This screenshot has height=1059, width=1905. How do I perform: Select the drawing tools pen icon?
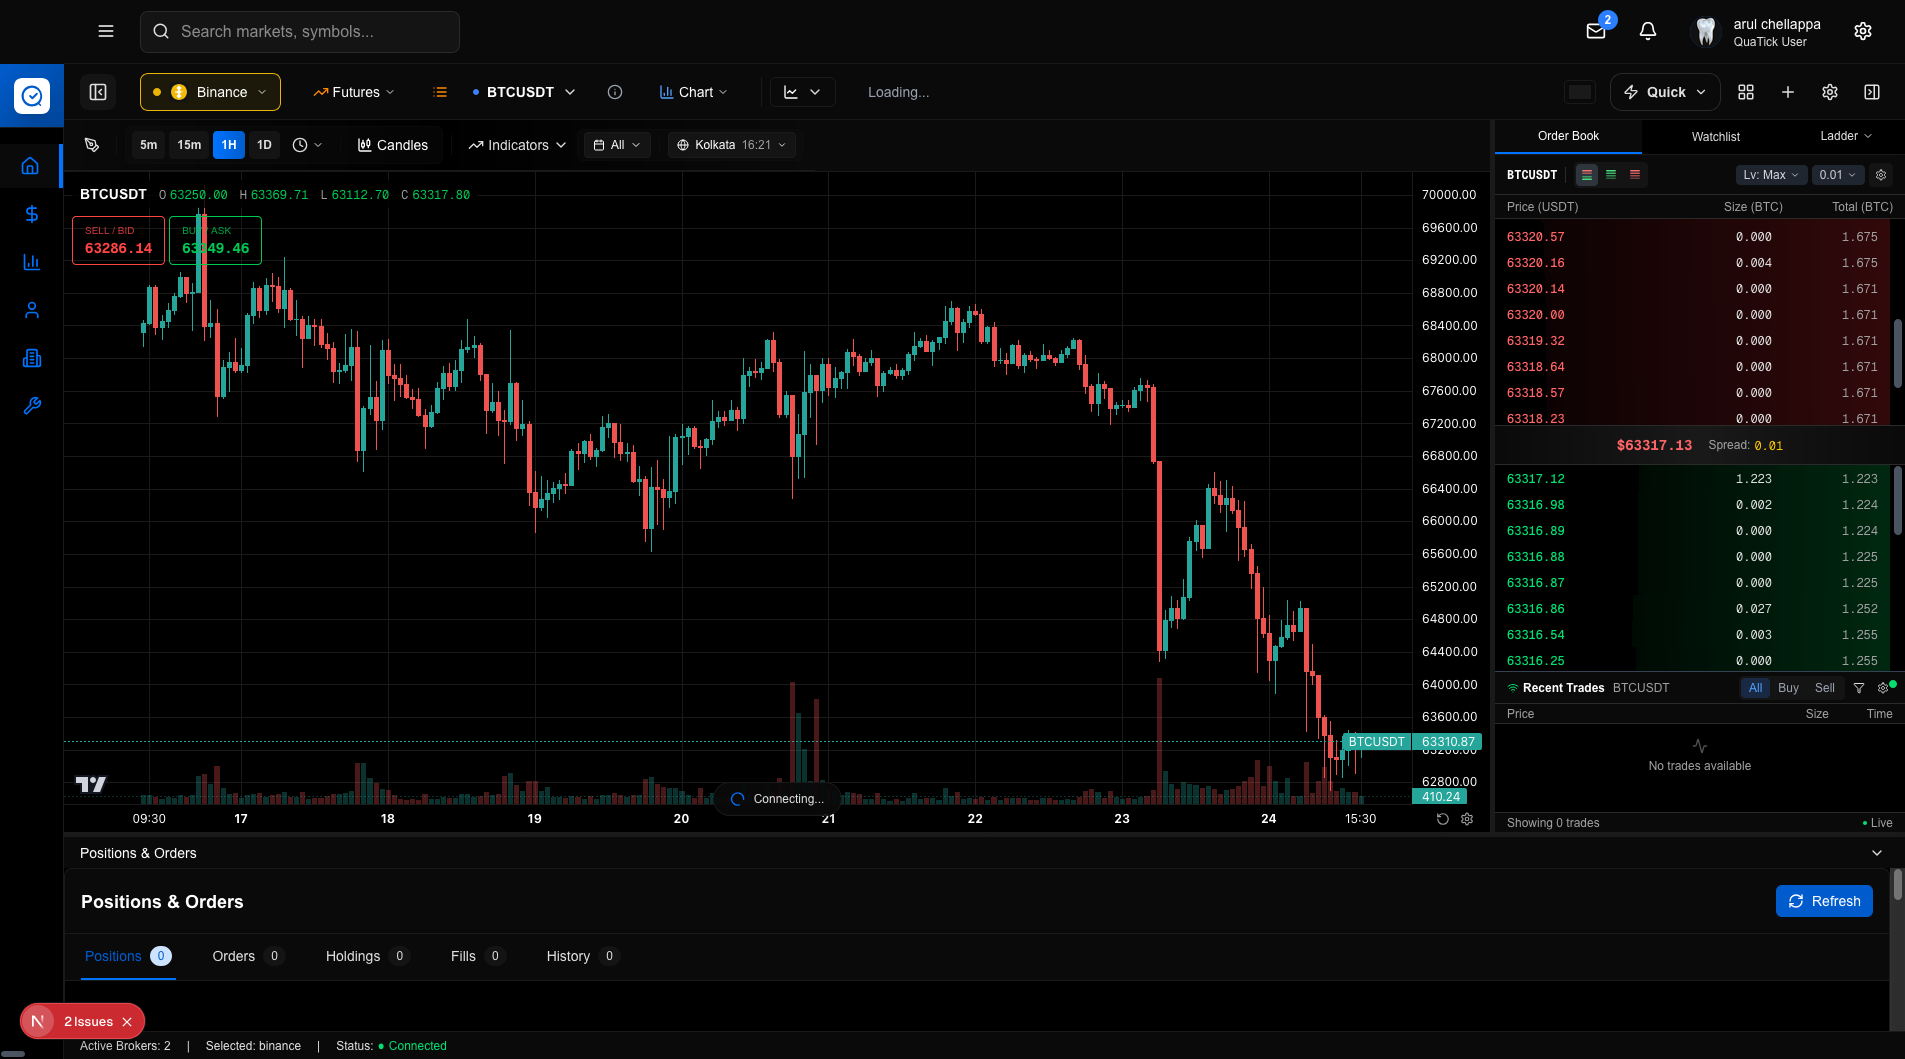pyautogui.click(x=91, y=144)
